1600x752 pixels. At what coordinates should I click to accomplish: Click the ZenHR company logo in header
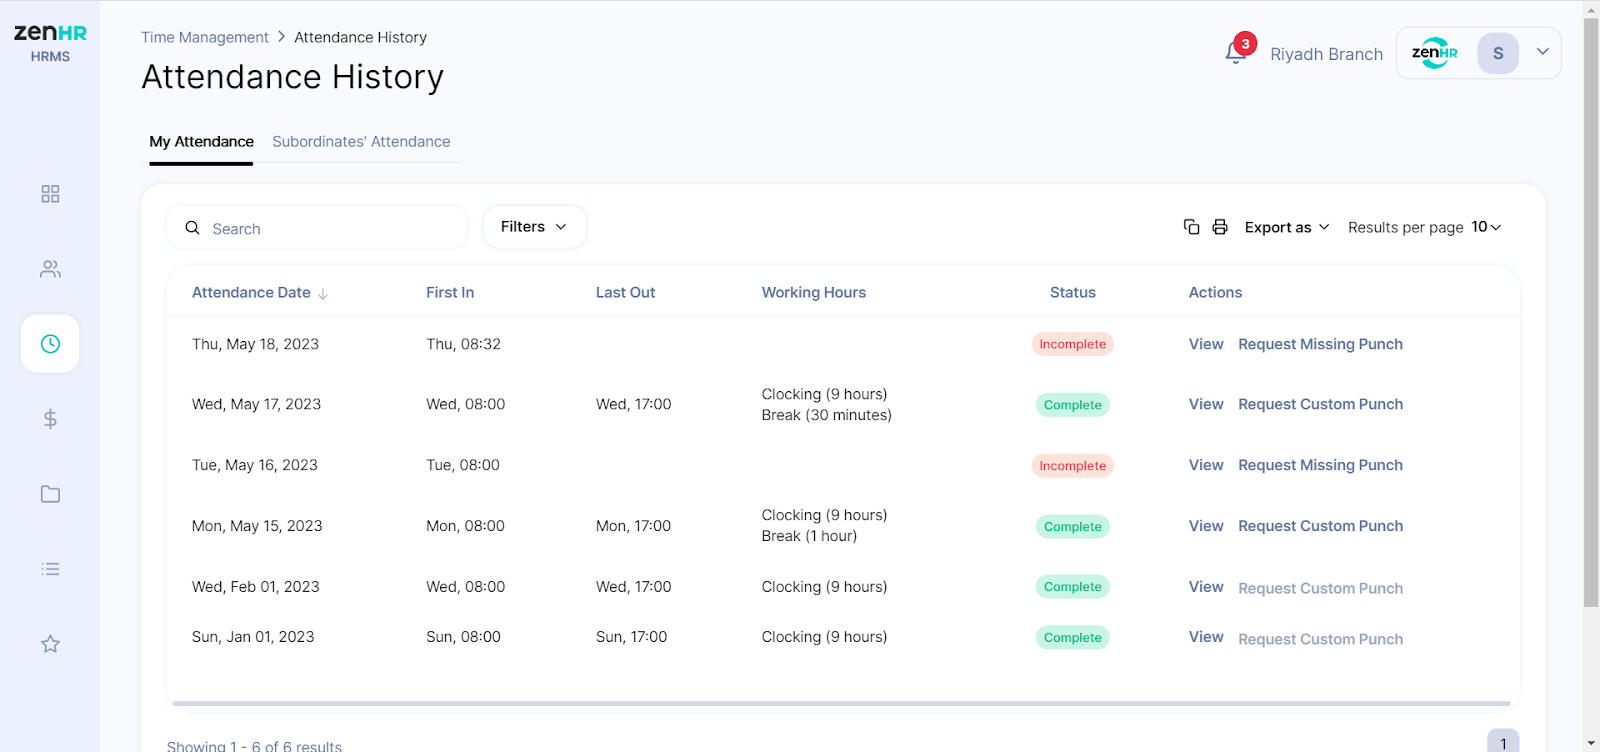(1435, 53)
